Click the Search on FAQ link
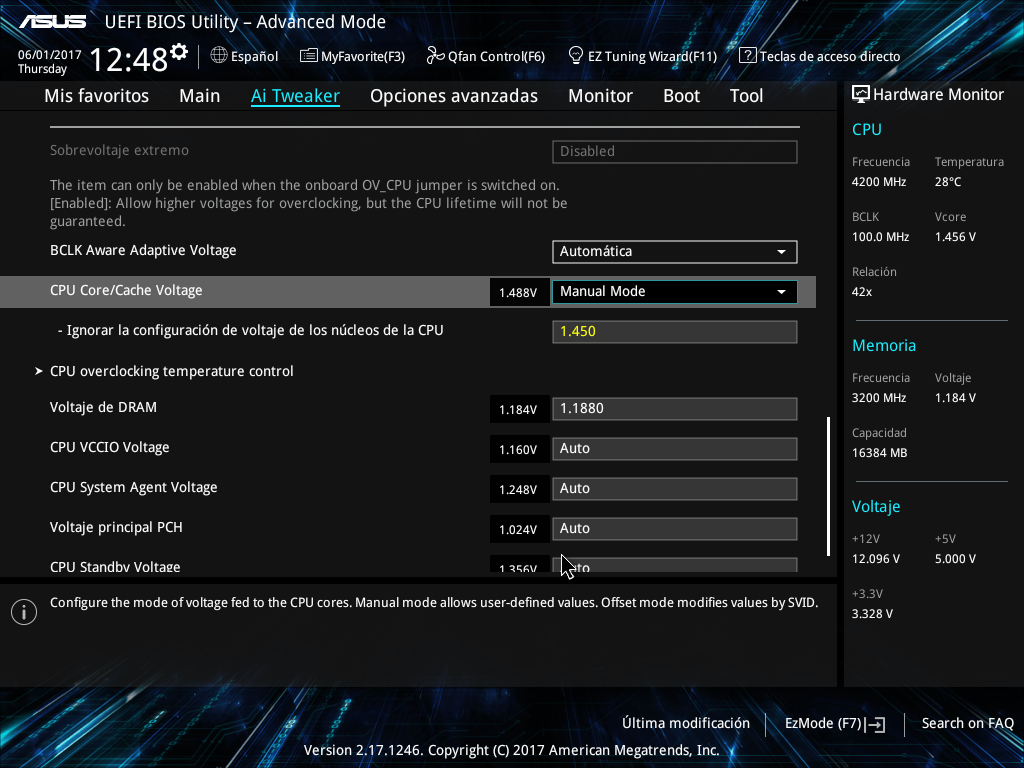 click(967, 723)
